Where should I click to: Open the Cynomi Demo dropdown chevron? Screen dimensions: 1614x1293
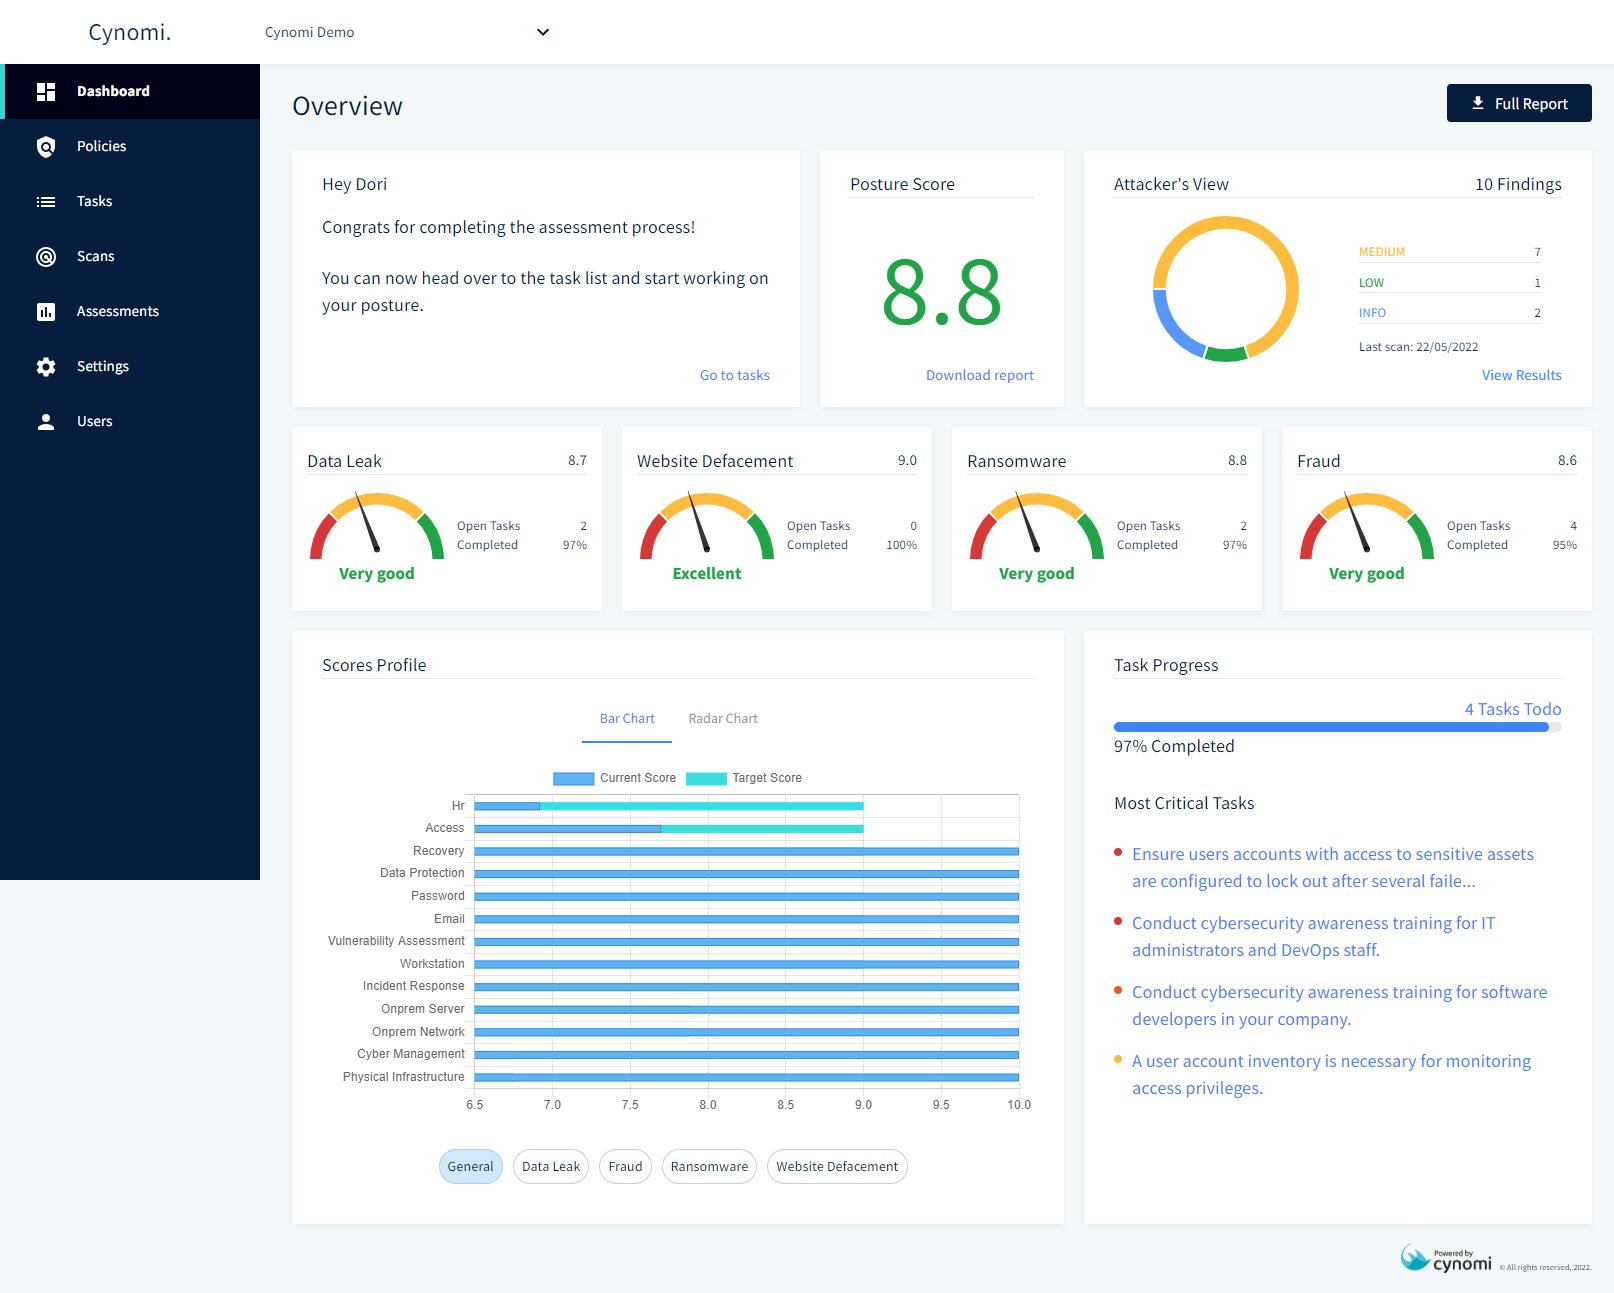[x=543, y=32]
